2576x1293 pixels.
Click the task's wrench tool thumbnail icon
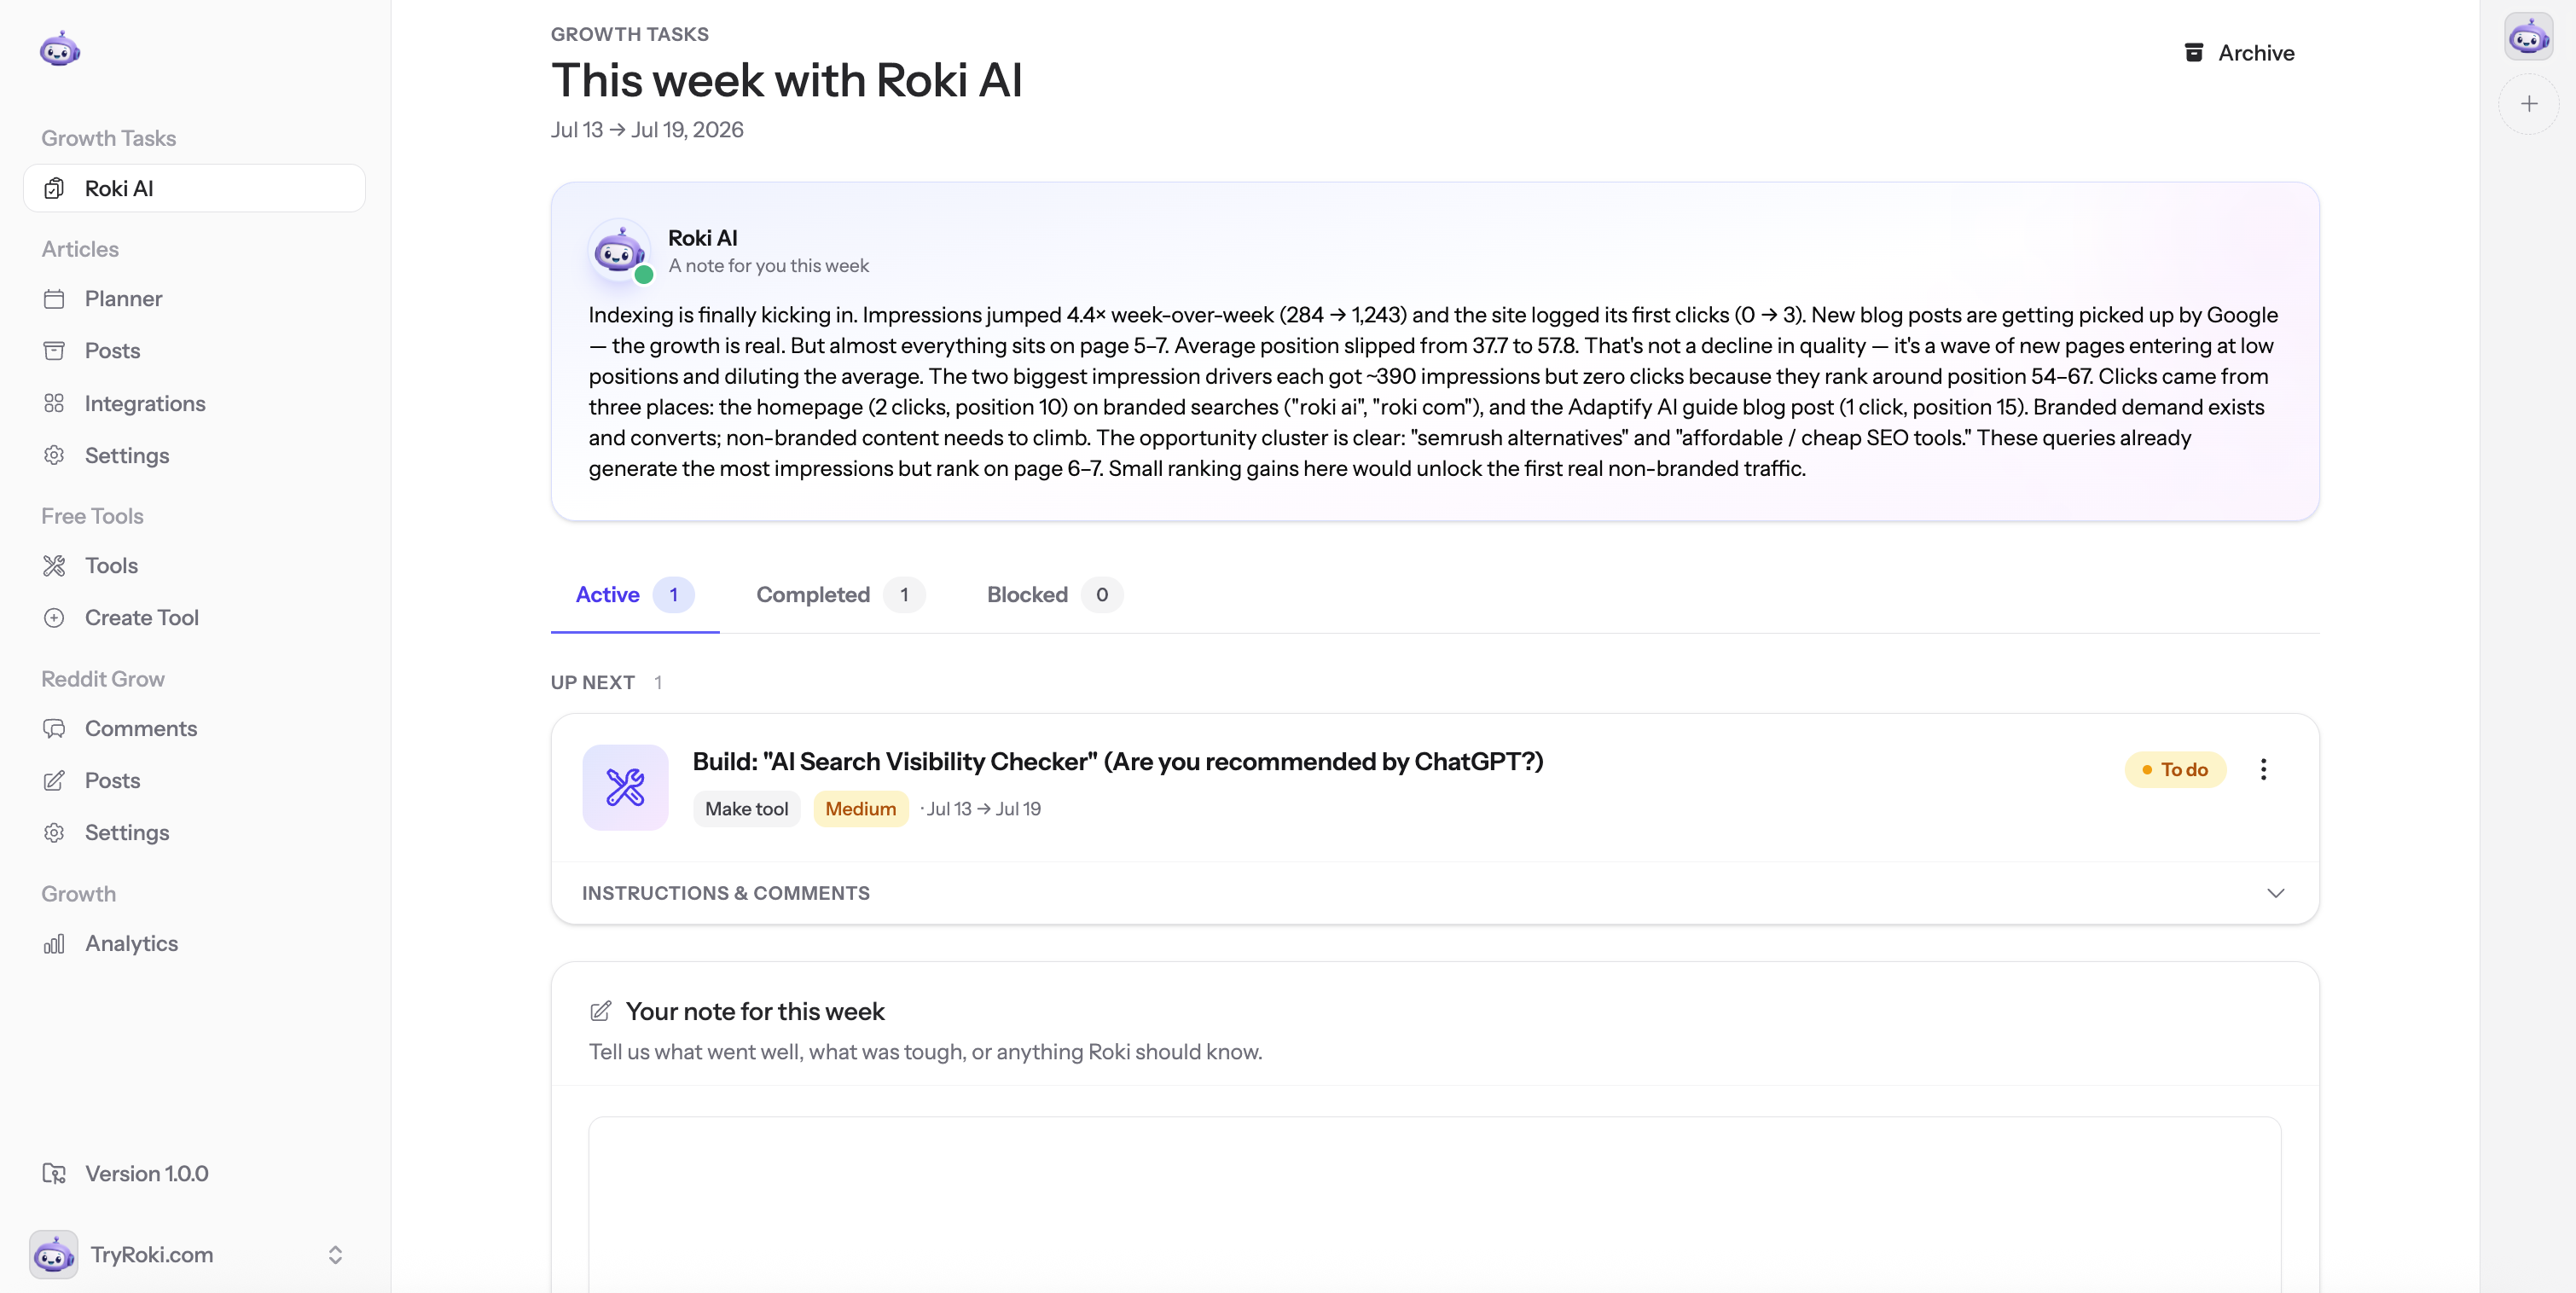tap(625, 787)
